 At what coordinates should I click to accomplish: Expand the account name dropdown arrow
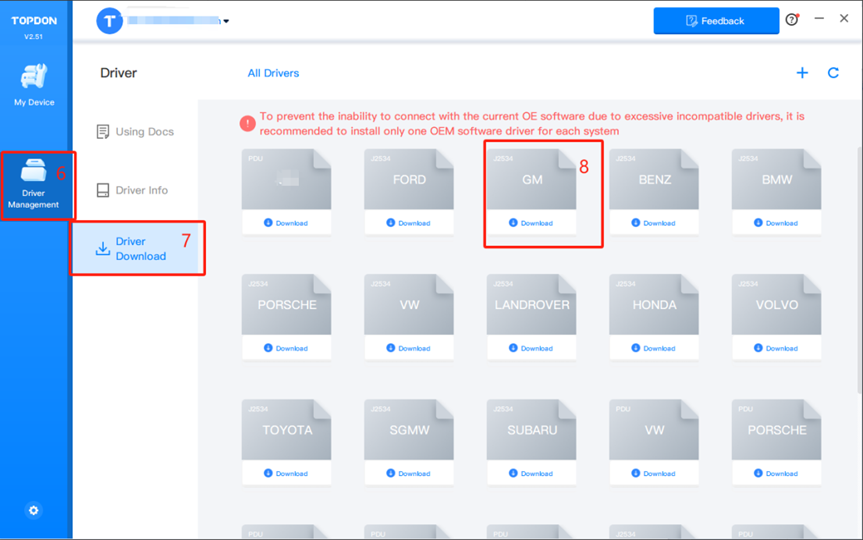(x=226, y=21)
